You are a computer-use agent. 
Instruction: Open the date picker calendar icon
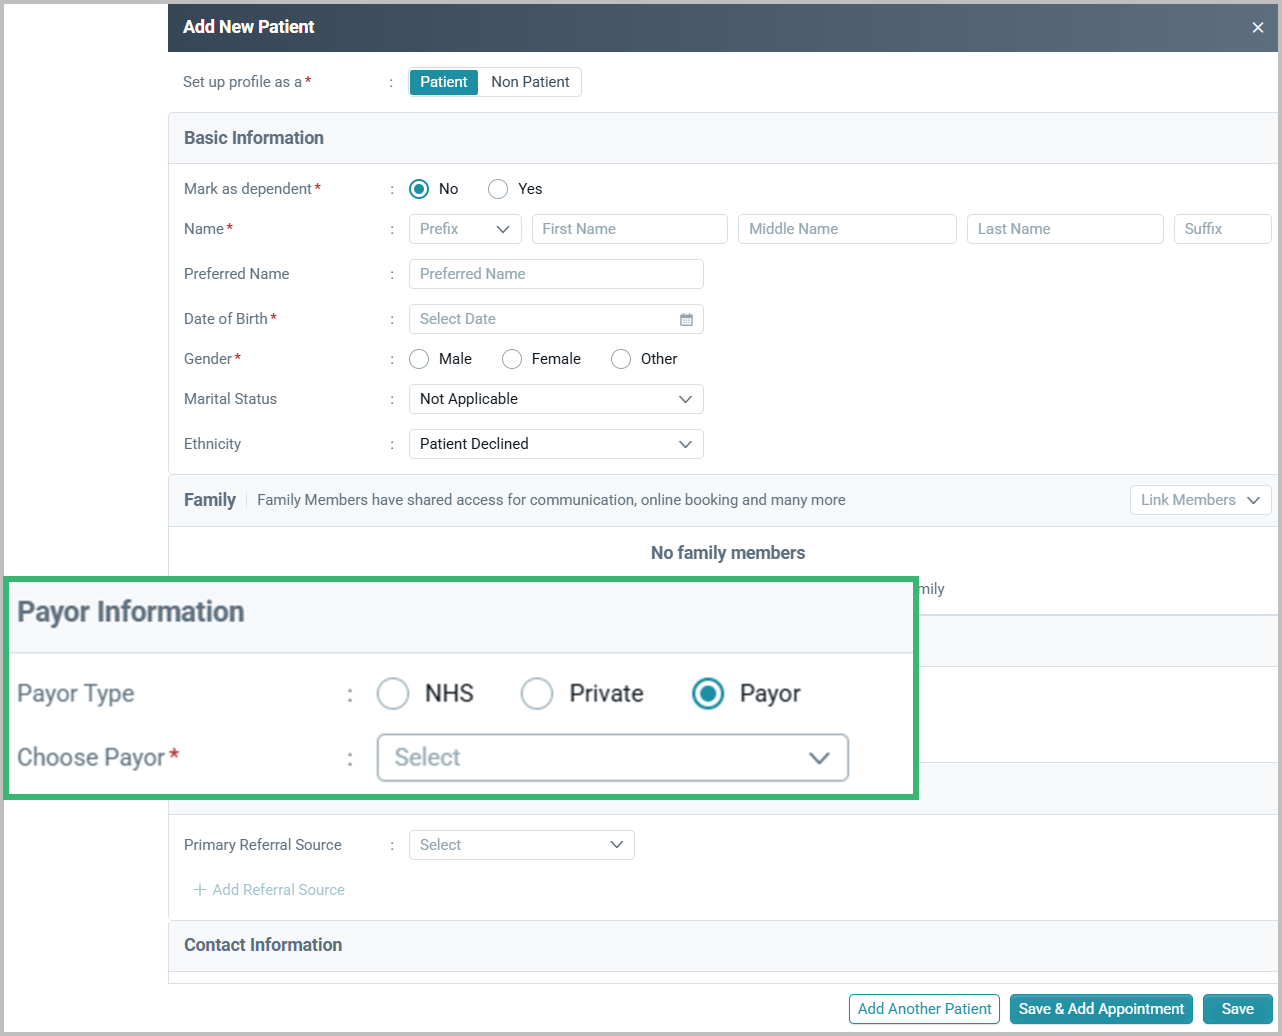pyautogui.click(x=686, y=319)
